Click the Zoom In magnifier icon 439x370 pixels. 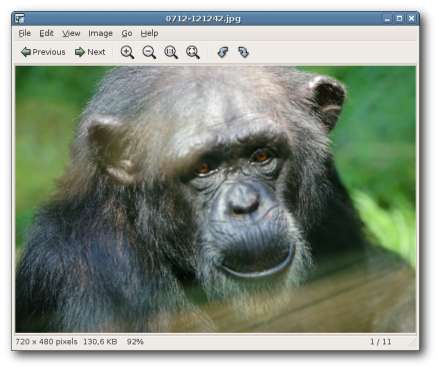(127, 52)
